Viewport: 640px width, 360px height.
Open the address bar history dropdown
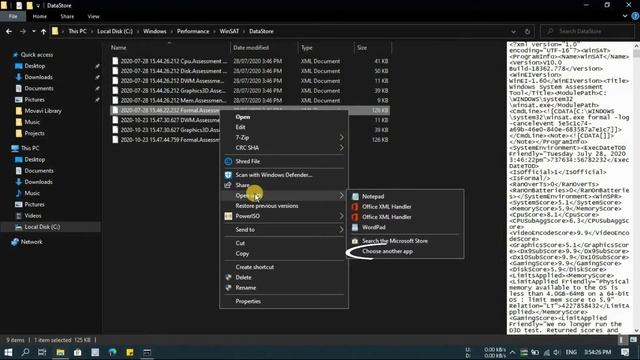(513, 31)
